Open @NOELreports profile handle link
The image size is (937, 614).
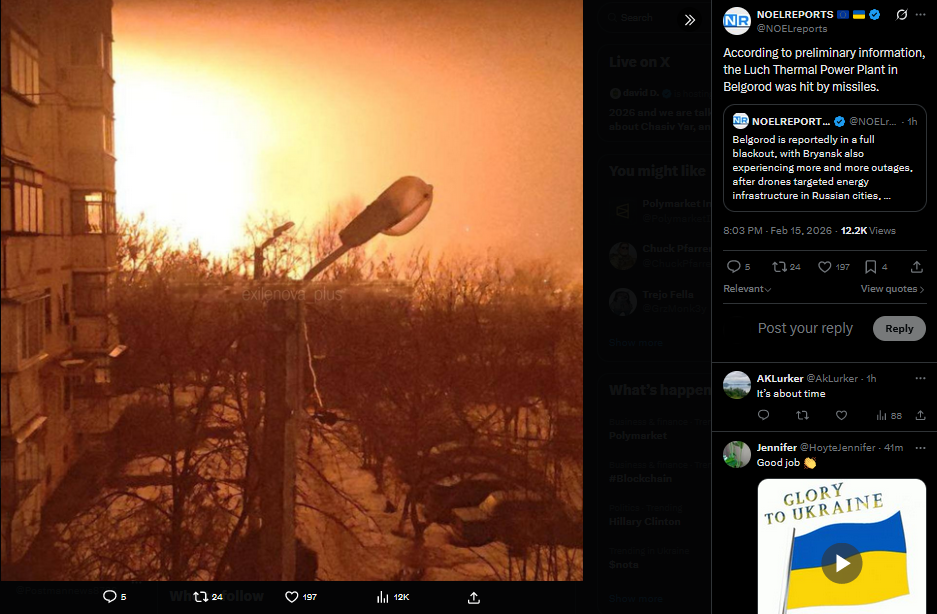click(x=792, y=29)
